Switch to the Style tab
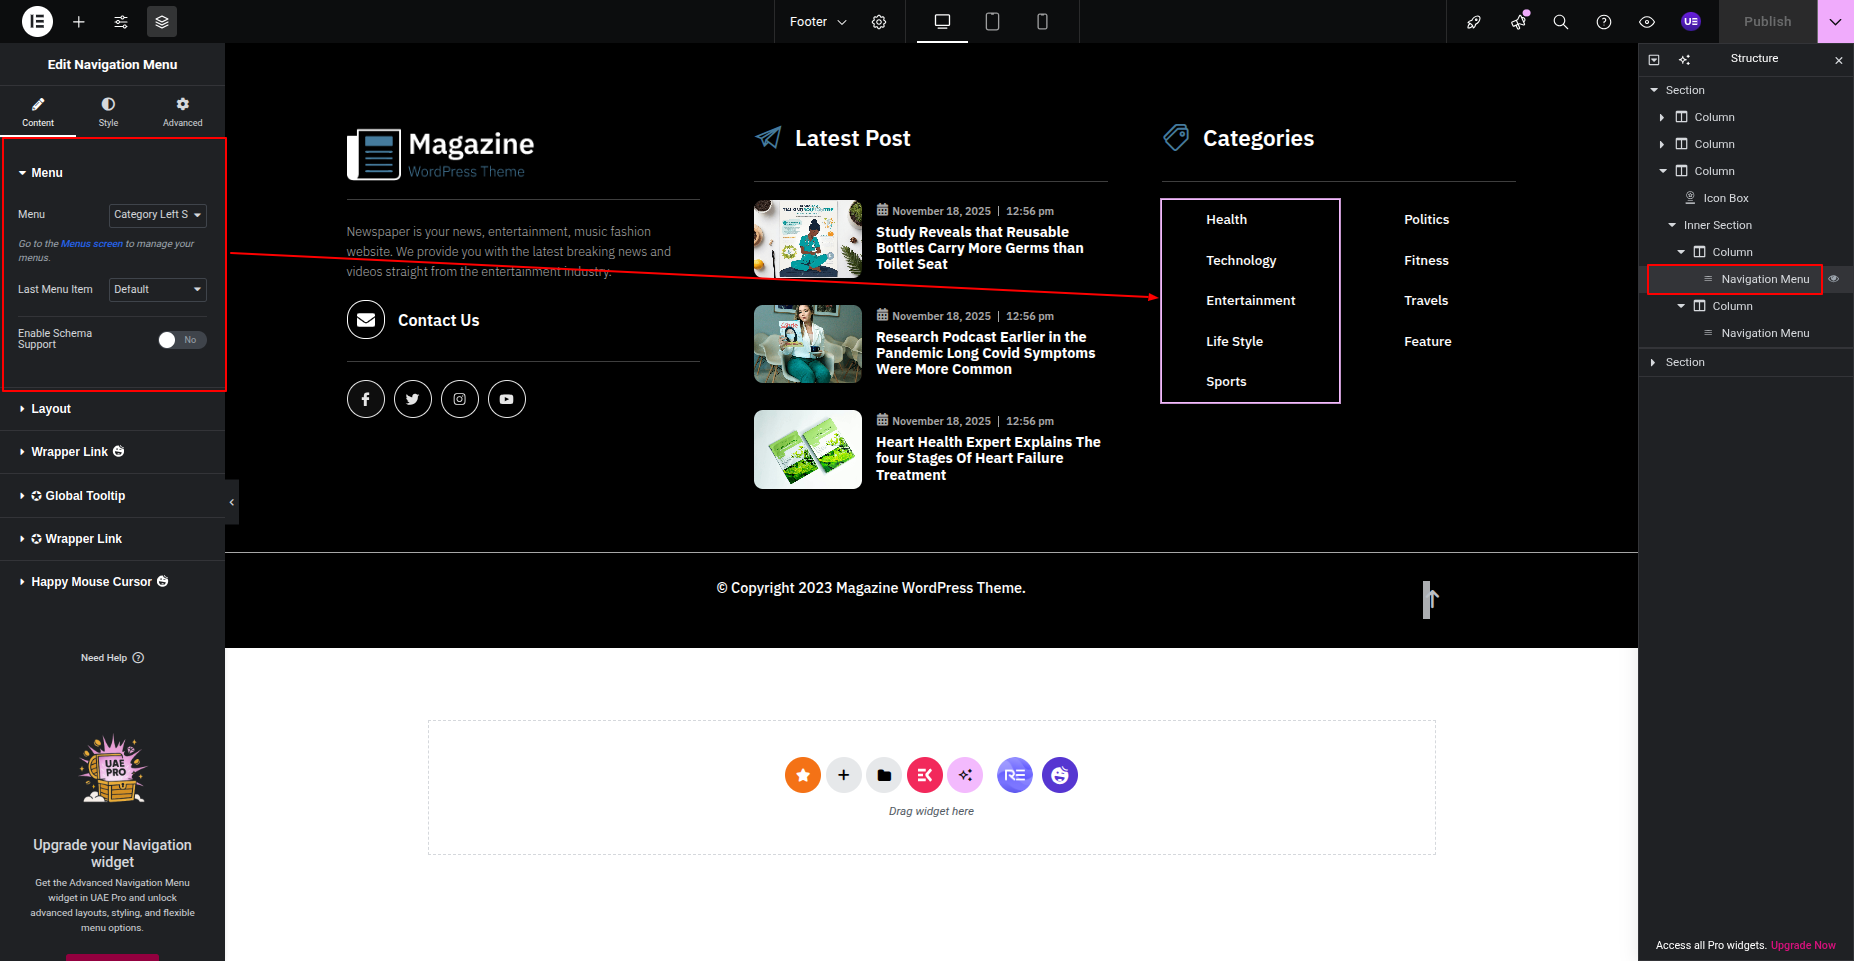Image resolution: width=1854 pixels, height=961 pixels. point(108,111)
